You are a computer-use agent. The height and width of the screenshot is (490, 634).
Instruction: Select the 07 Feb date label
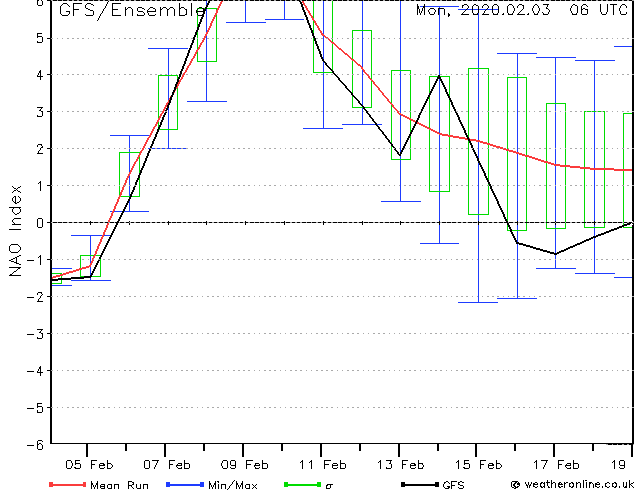coord(167,465)
